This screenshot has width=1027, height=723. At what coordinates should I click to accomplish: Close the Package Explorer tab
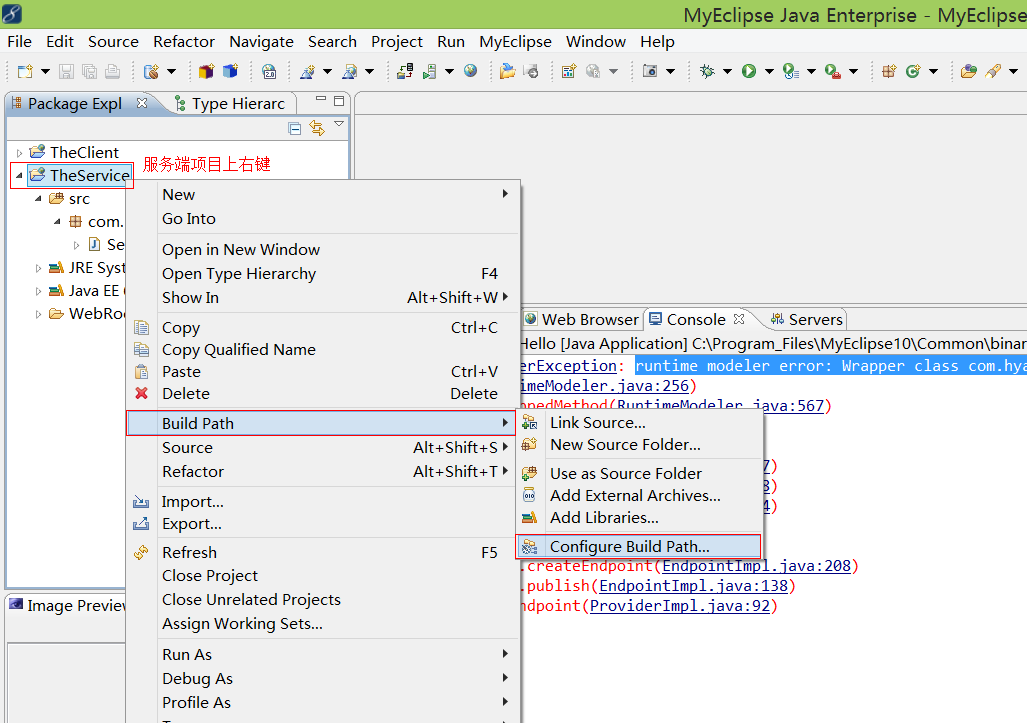141,103
